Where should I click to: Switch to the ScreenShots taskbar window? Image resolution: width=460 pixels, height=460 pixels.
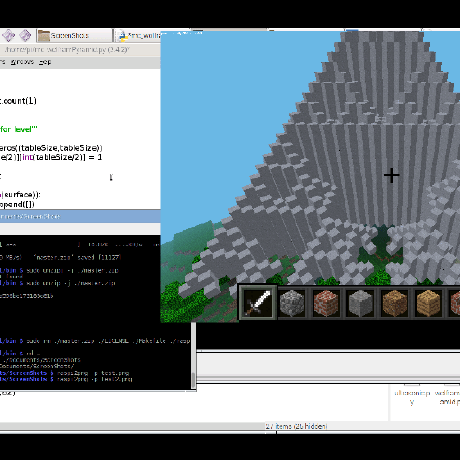tap(74, 35)
